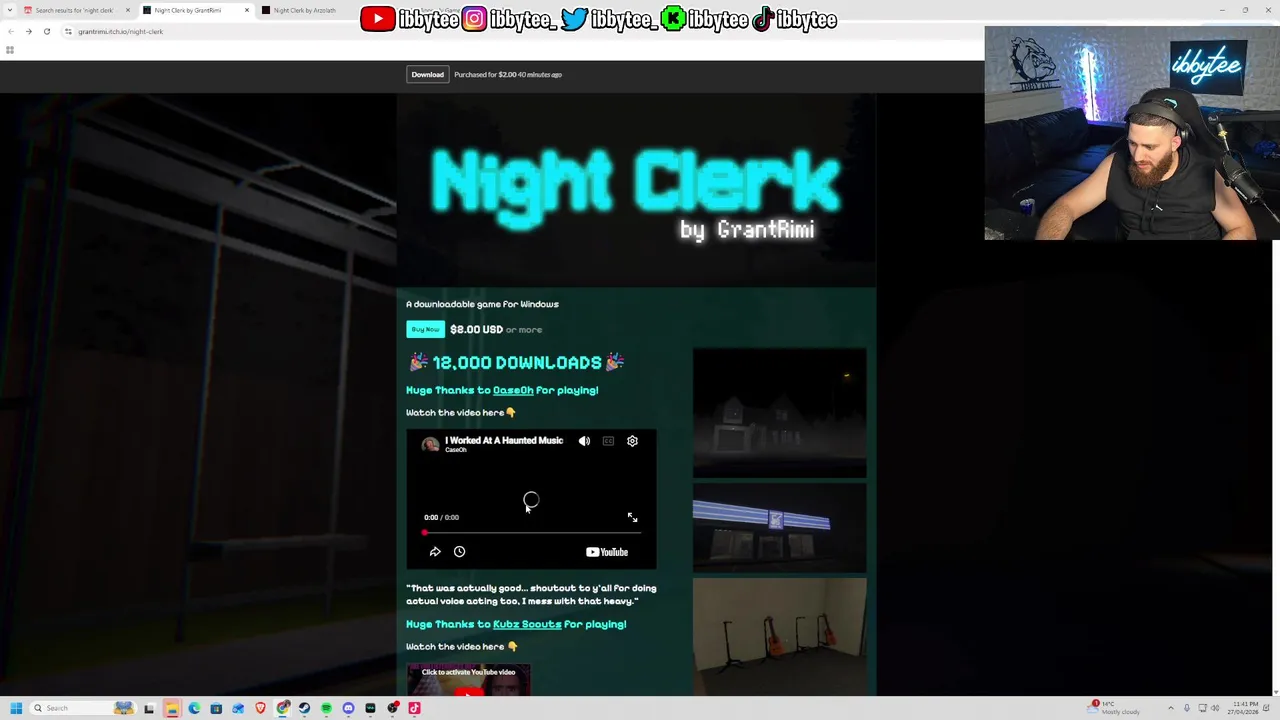The height and width of the screenshot is (720, 1280).
Task: Expand the tab search dropdown arrow
Action: pyautogui.click(x=9, y=10)
